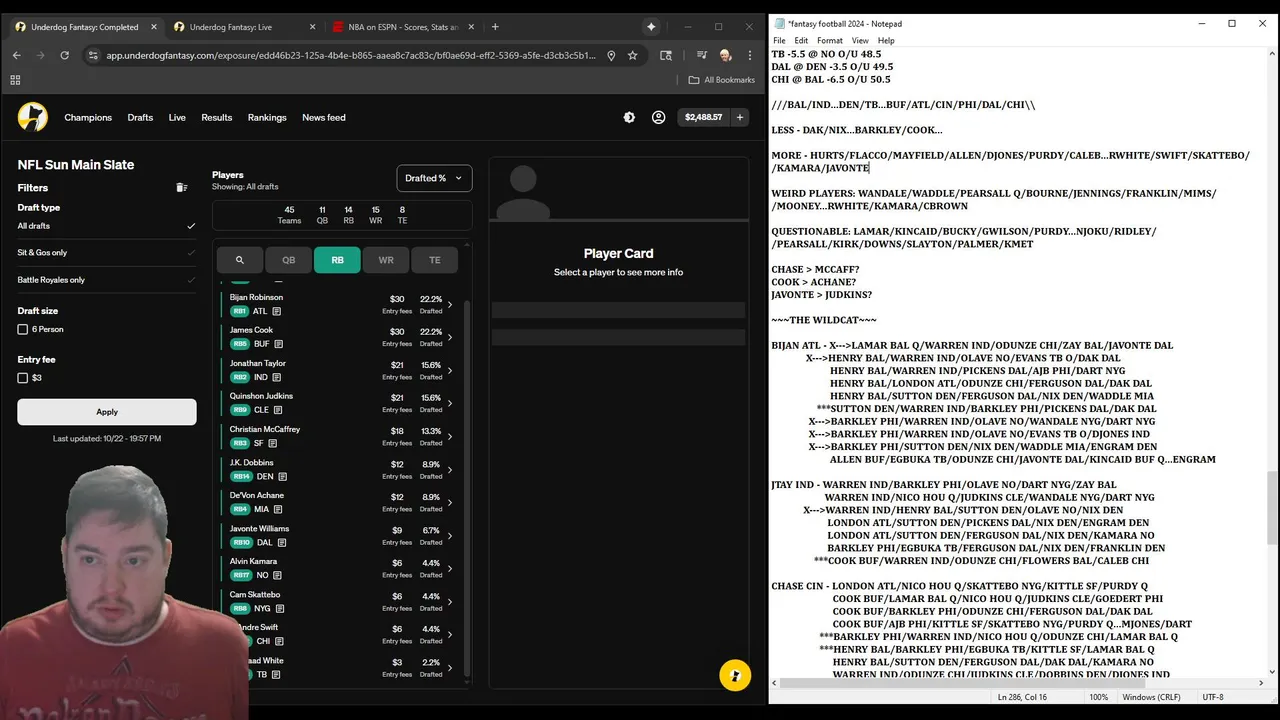Select the All drafts draft type

click(x=107, y=226)
